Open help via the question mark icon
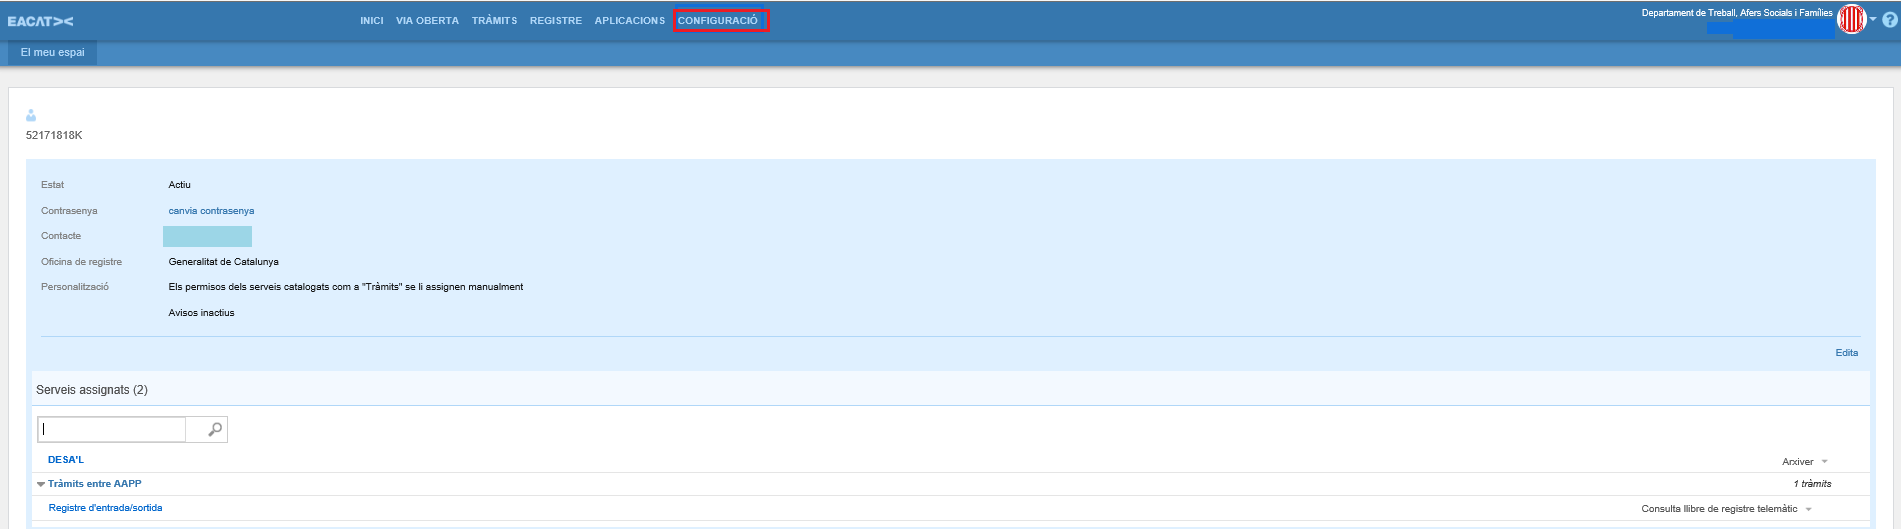This screenshot has height=529, width=1901. (x=1890, y=20)
